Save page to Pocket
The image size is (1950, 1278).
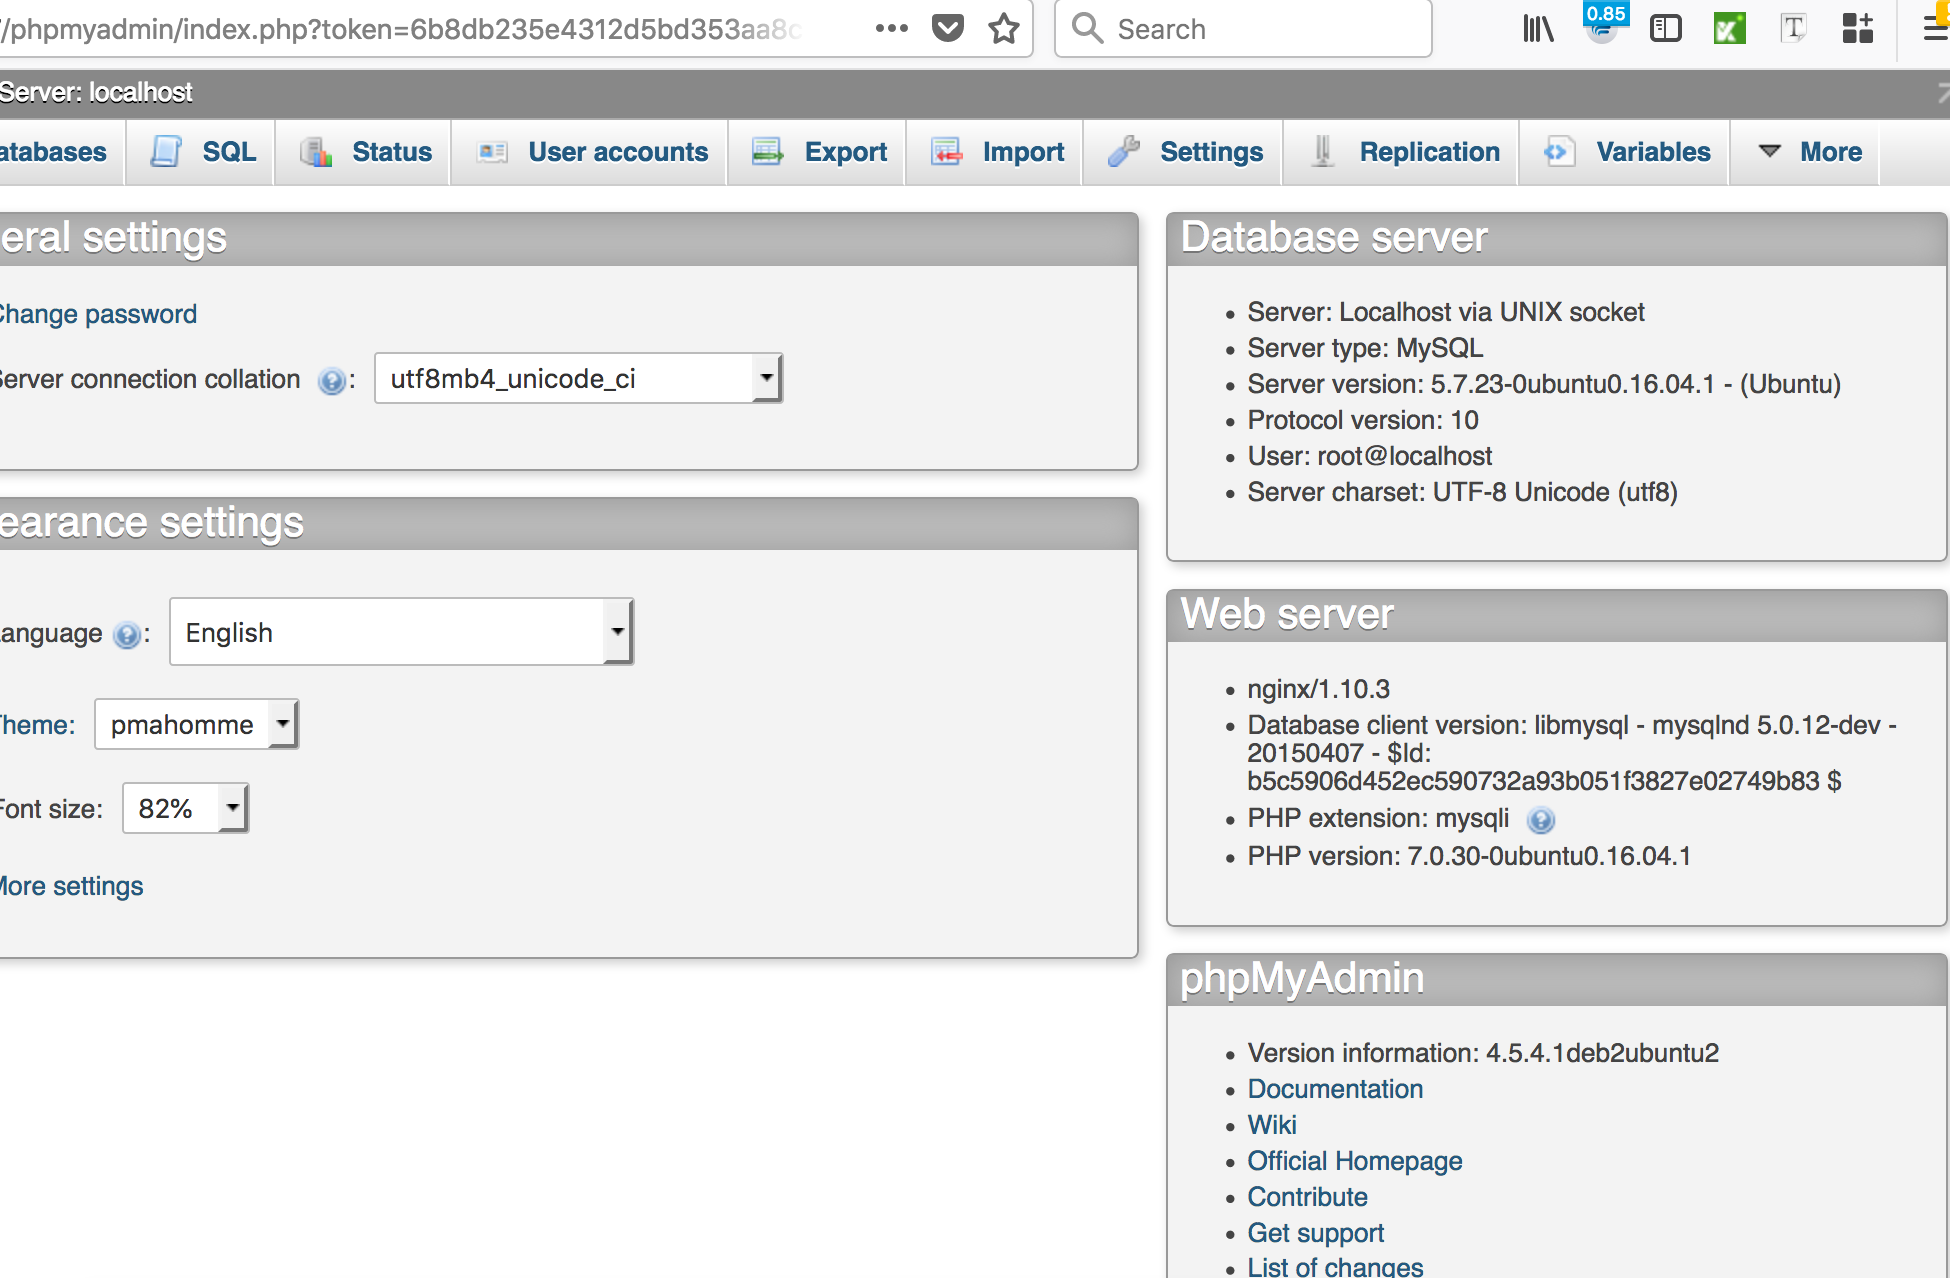coord(947,28)
